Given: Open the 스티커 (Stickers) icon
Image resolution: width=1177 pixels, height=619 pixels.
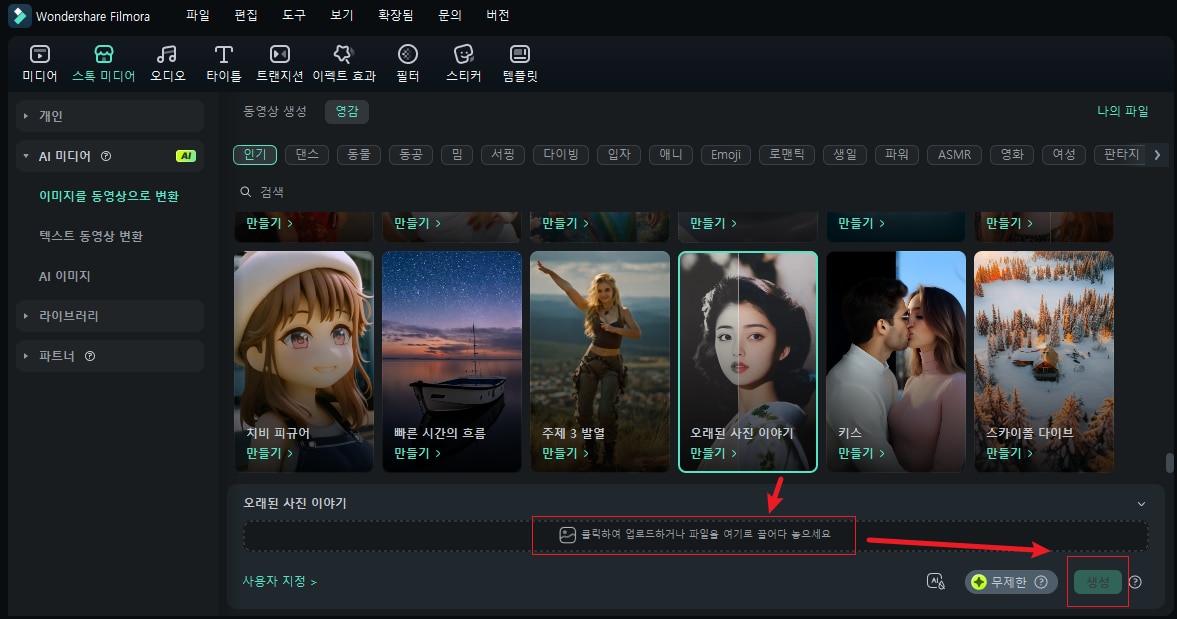Looking at the screenshot, I should point(463,55).
